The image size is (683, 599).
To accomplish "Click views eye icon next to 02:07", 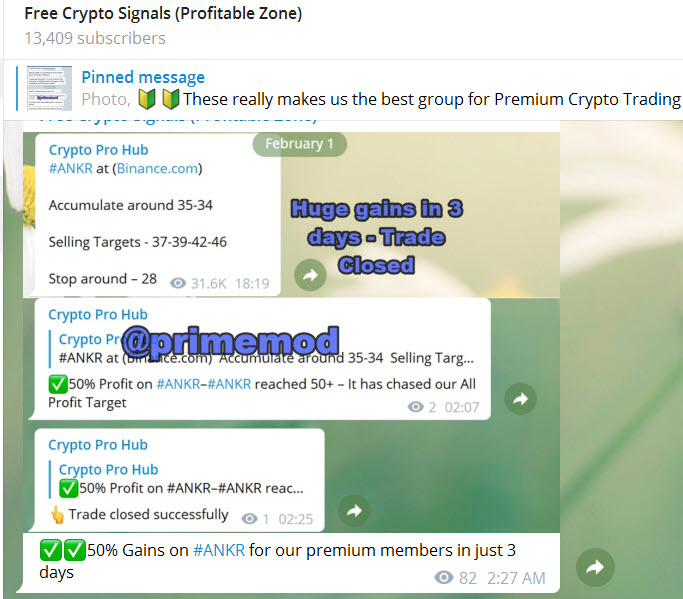I will (x=416, y=407).
